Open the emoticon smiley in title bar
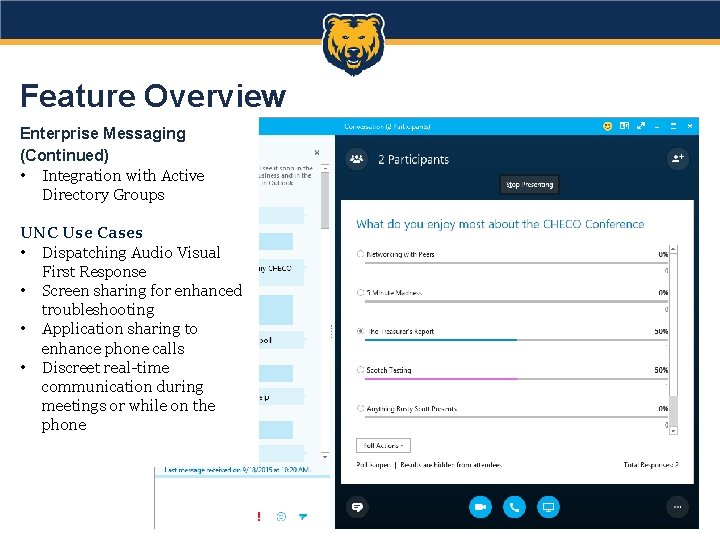The height and width of the screenshot is (540, 720). tap(607, 126)
